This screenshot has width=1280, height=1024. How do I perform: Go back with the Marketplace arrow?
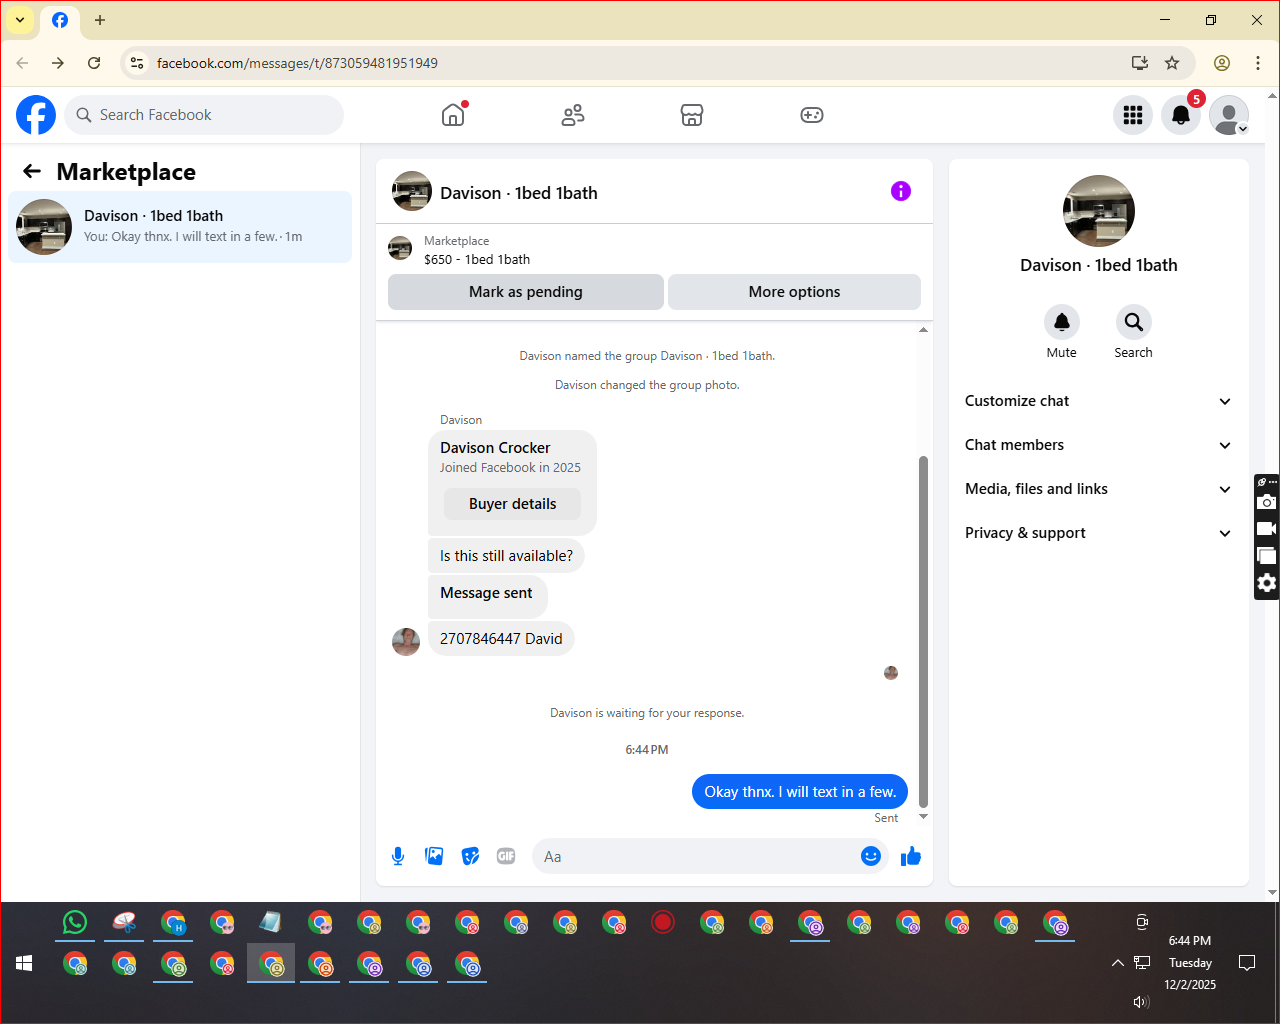pos(32,172)
